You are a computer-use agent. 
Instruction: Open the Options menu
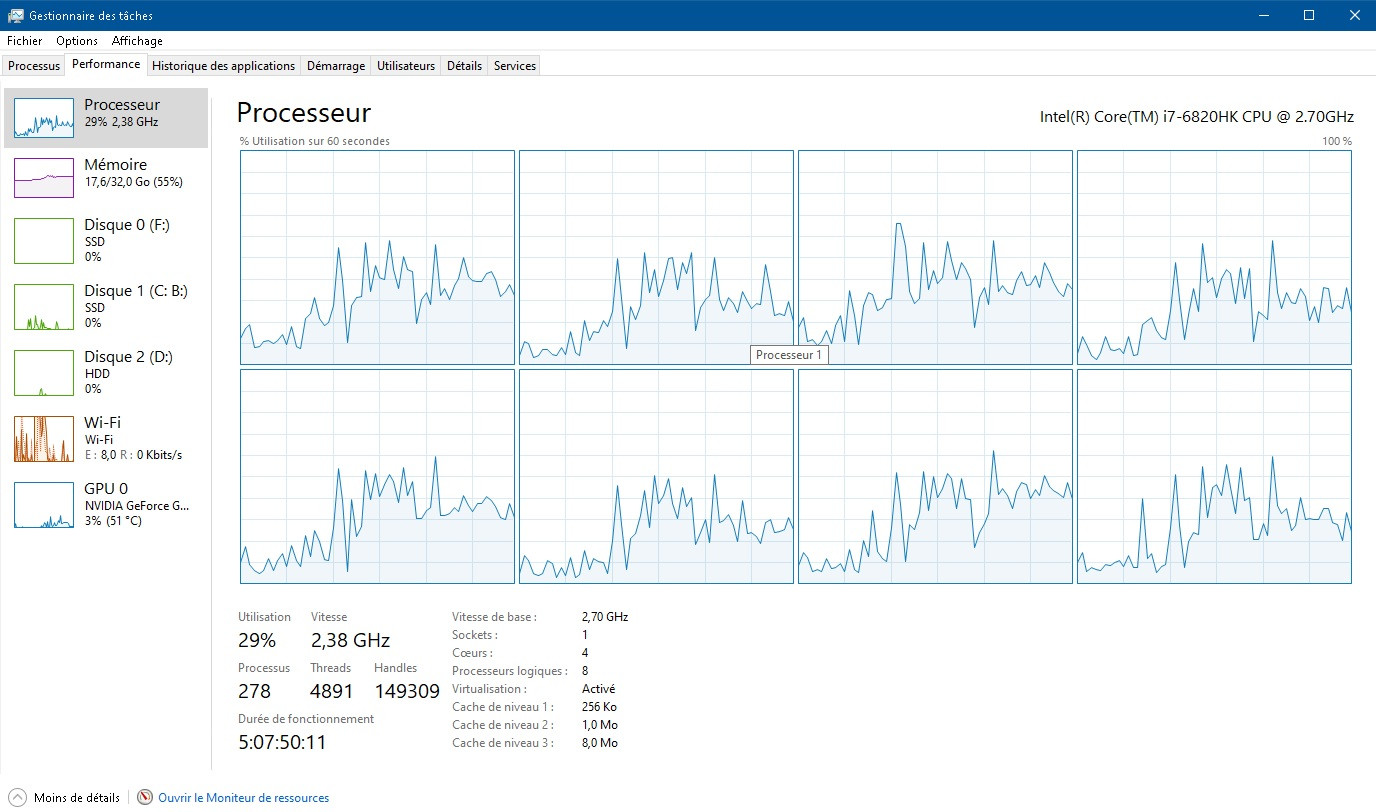pos(77,41)
